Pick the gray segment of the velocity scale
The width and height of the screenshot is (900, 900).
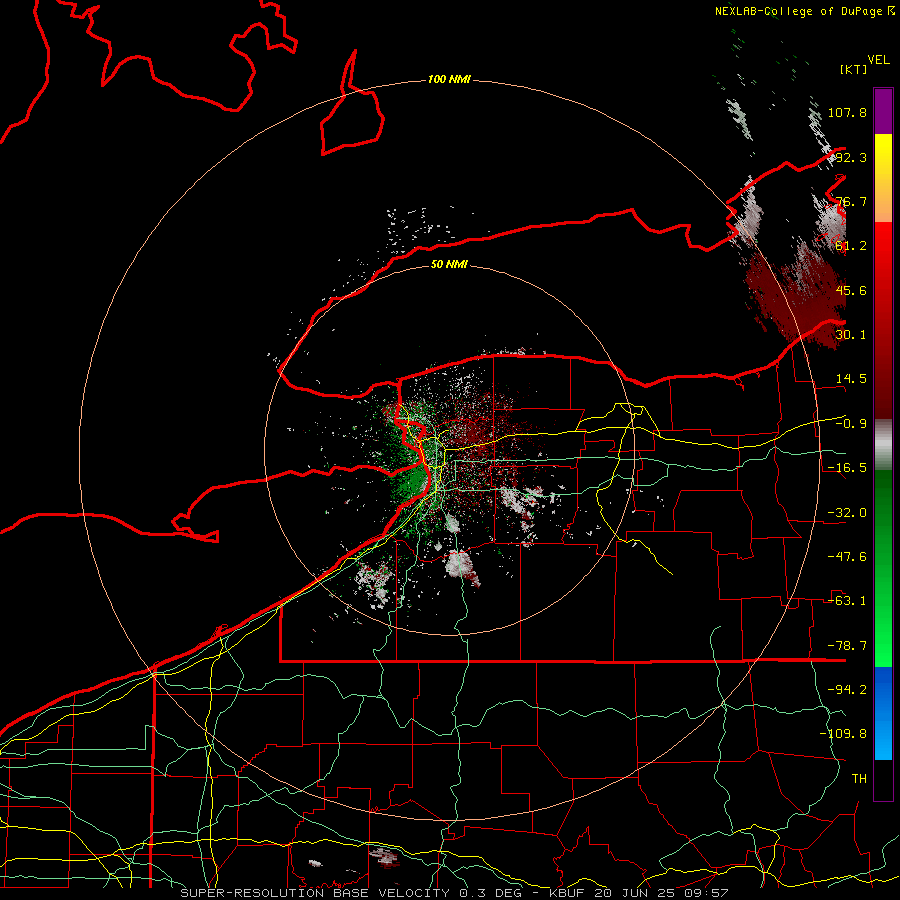tap(883, 444)
